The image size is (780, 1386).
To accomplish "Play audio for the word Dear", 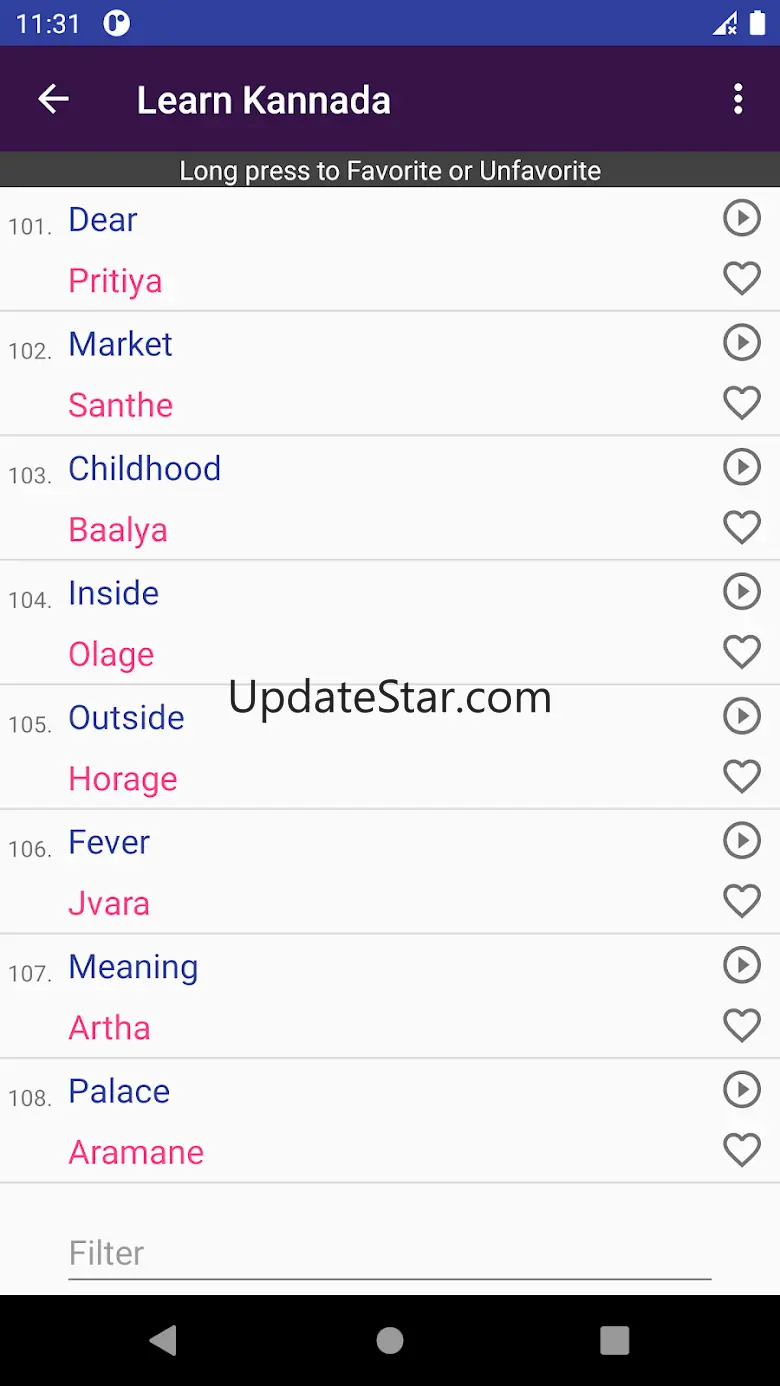I will [742, 218].
